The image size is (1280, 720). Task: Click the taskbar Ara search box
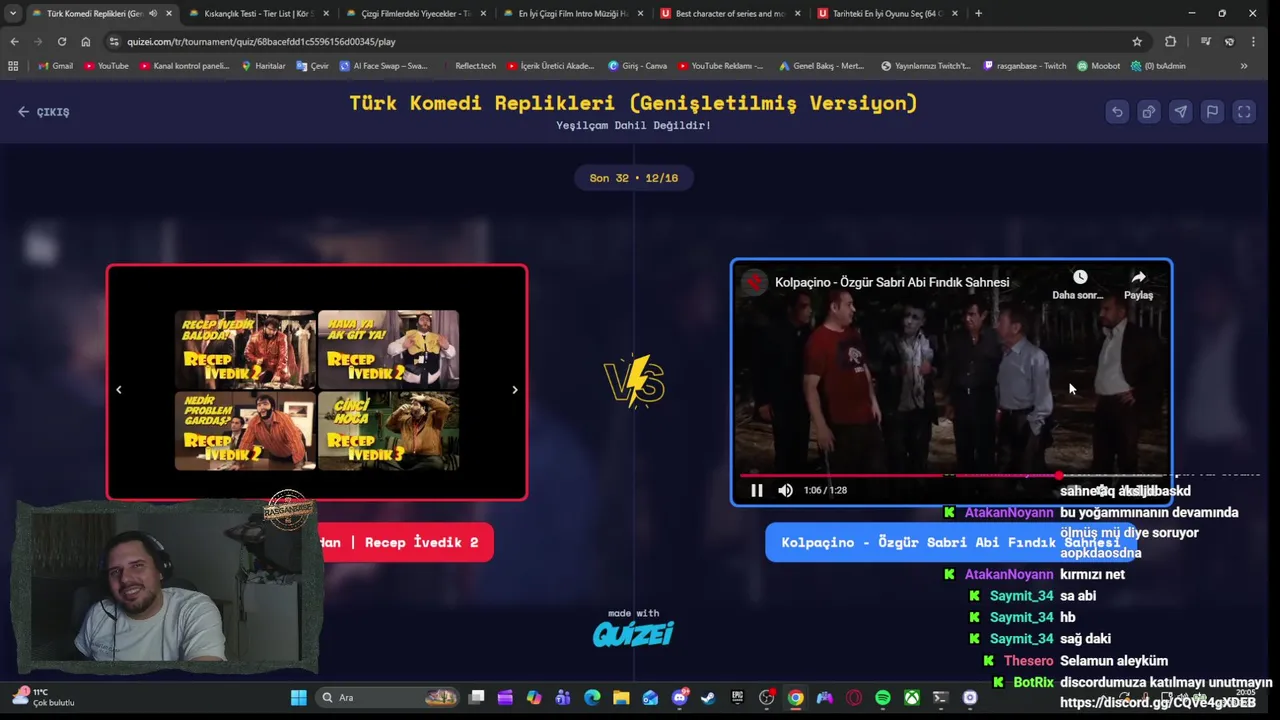pos(389,698)
